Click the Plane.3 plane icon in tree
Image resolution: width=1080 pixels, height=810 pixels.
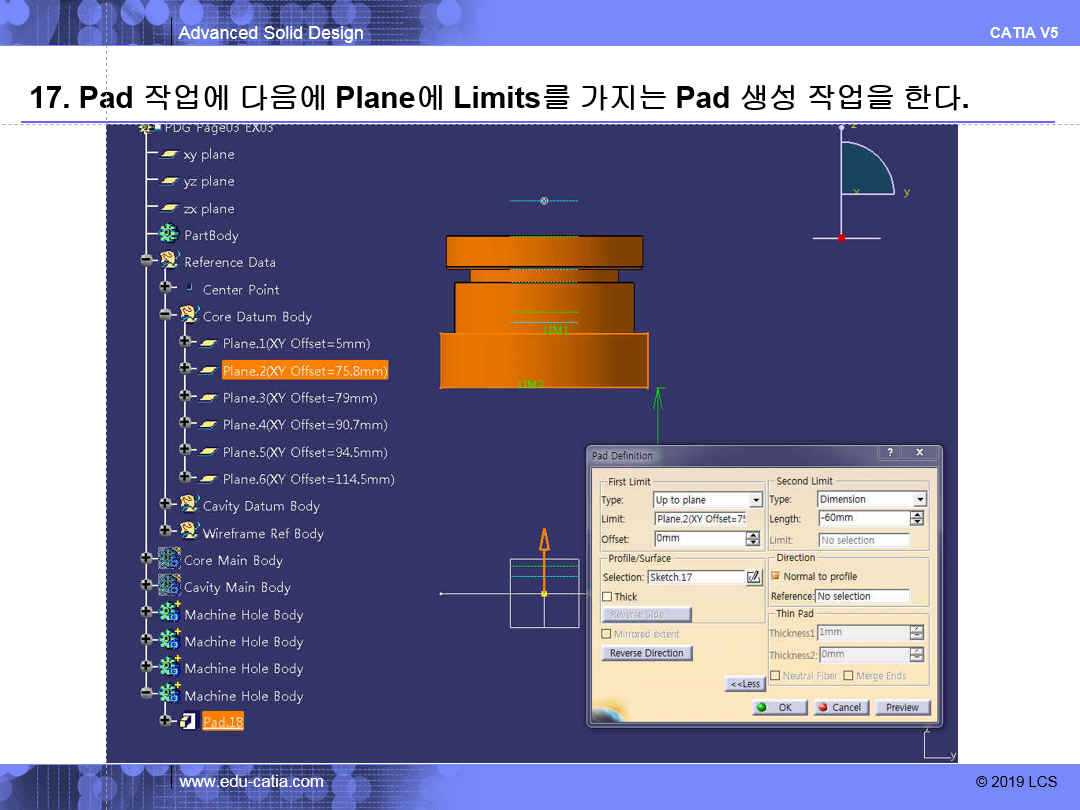208,398
